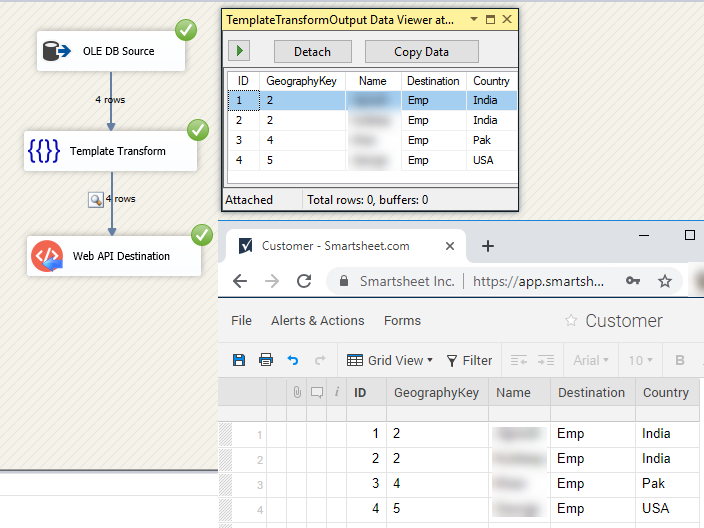Select the Pak cell in Data Viewer
This screenshot has height=528, width=704.
click(x=492, y=140)
